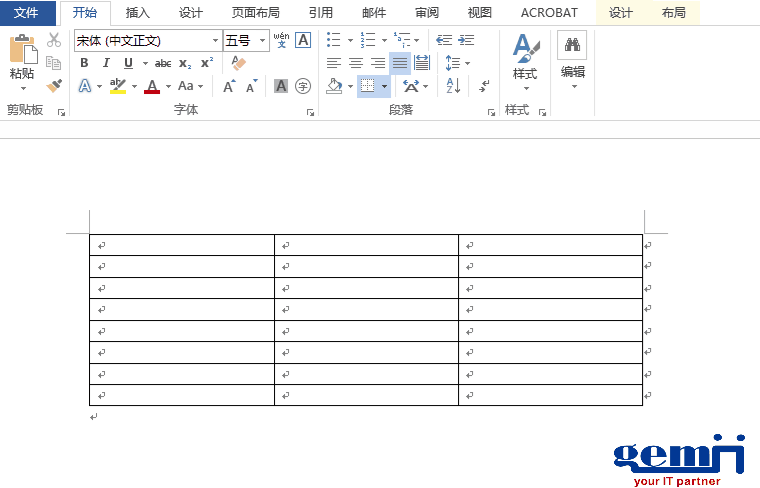The width and height of the screenshot is (760, 488).
Task: Click the Increase Indent icon
Action: 466,40
